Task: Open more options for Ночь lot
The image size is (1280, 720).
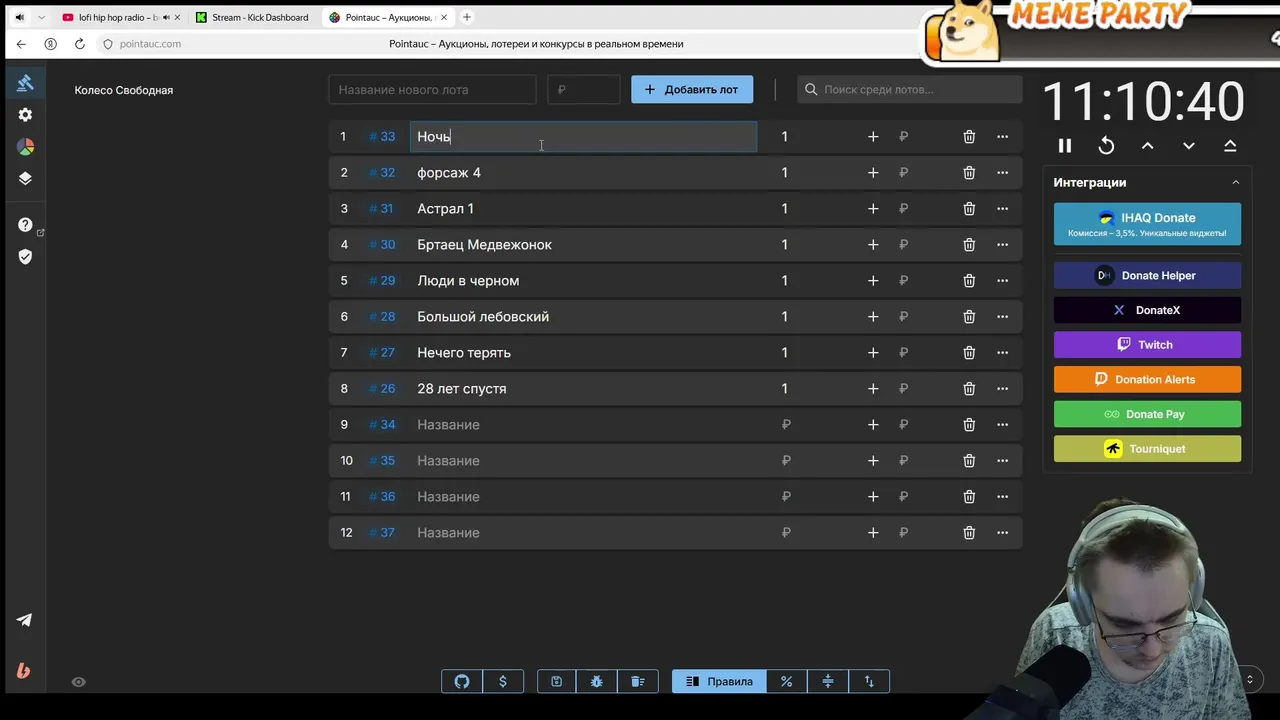Action: point(1002,137)
